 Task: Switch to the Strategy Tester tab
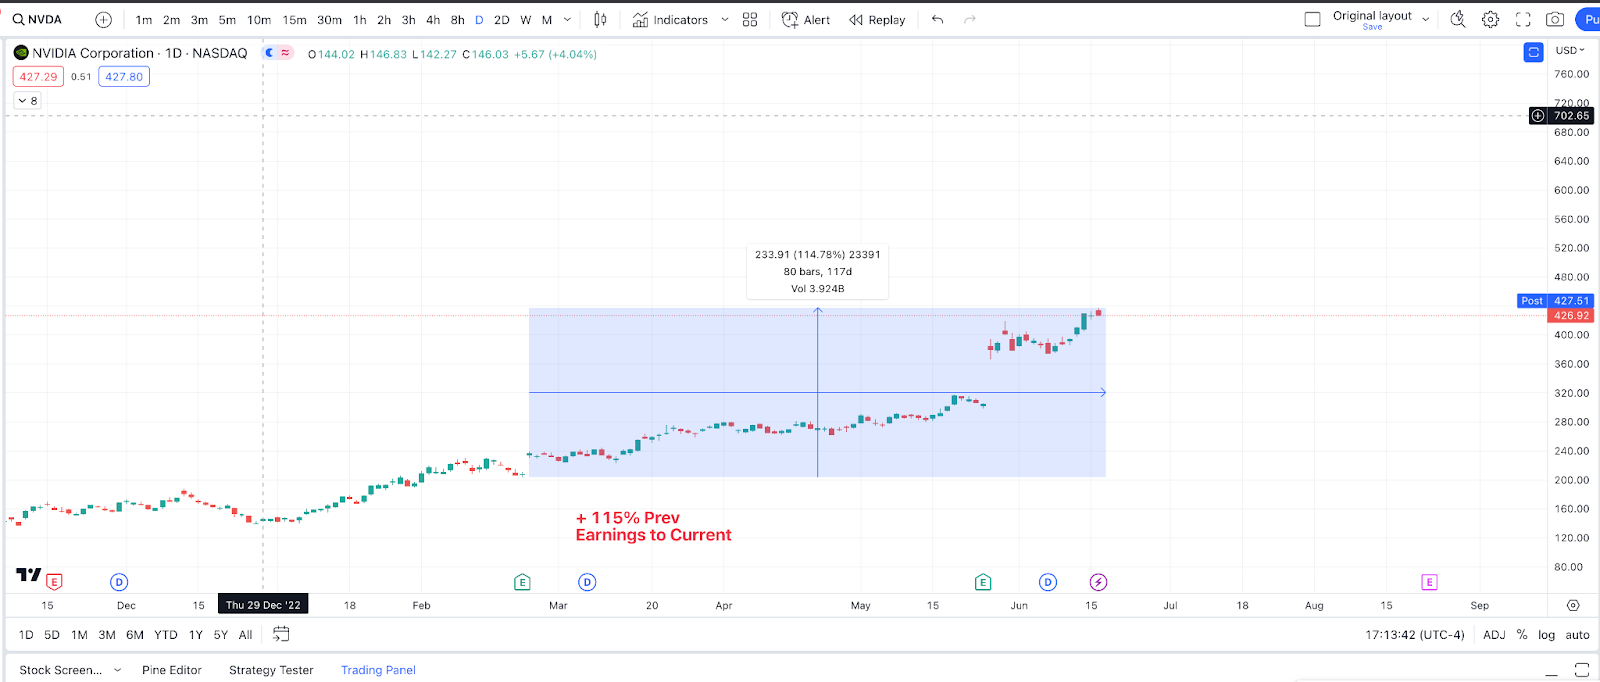(271, 670)
